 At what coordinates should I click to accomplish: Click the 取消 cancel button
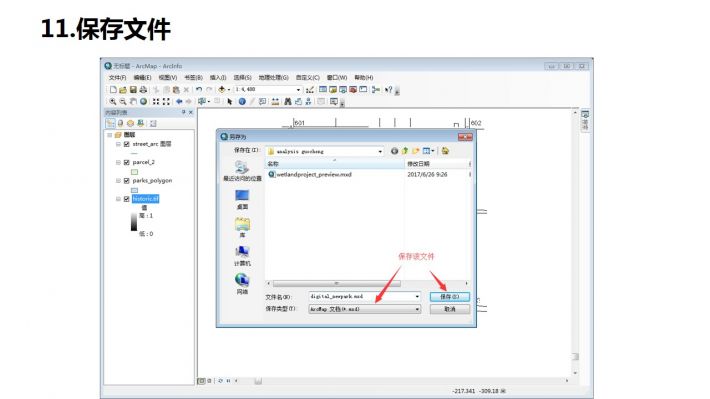point(449,309)
